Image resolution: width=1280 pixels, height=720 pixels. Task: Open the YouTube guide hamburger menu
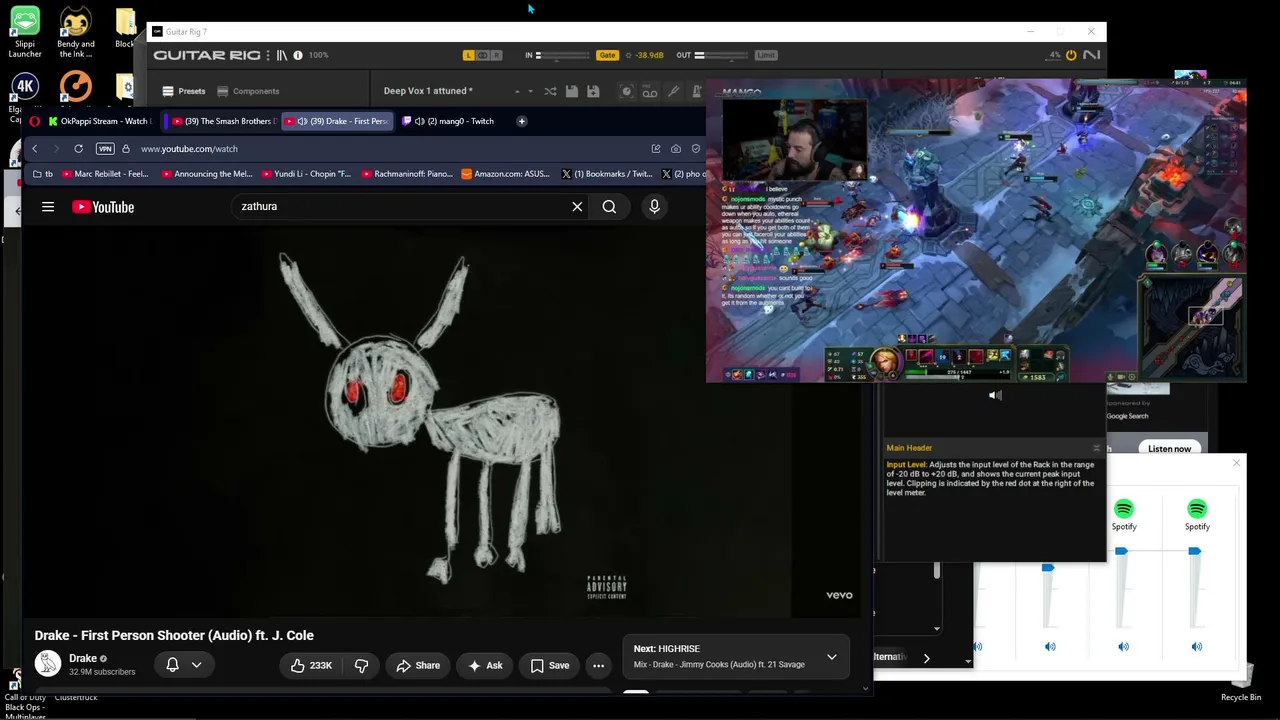pyautogui.click(x=48, y=207)
